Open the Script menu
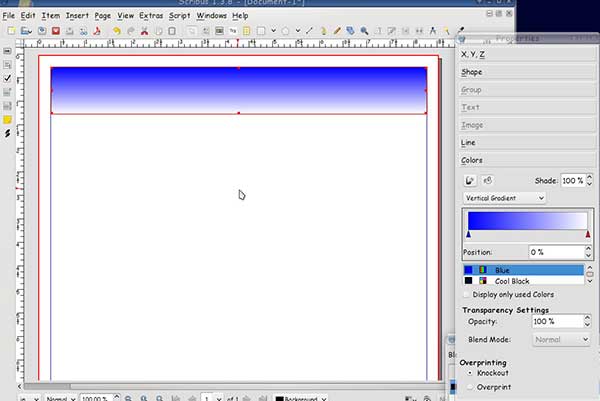Image resolution: width=600 pixels, height=401 pixels. pos(179,16)
